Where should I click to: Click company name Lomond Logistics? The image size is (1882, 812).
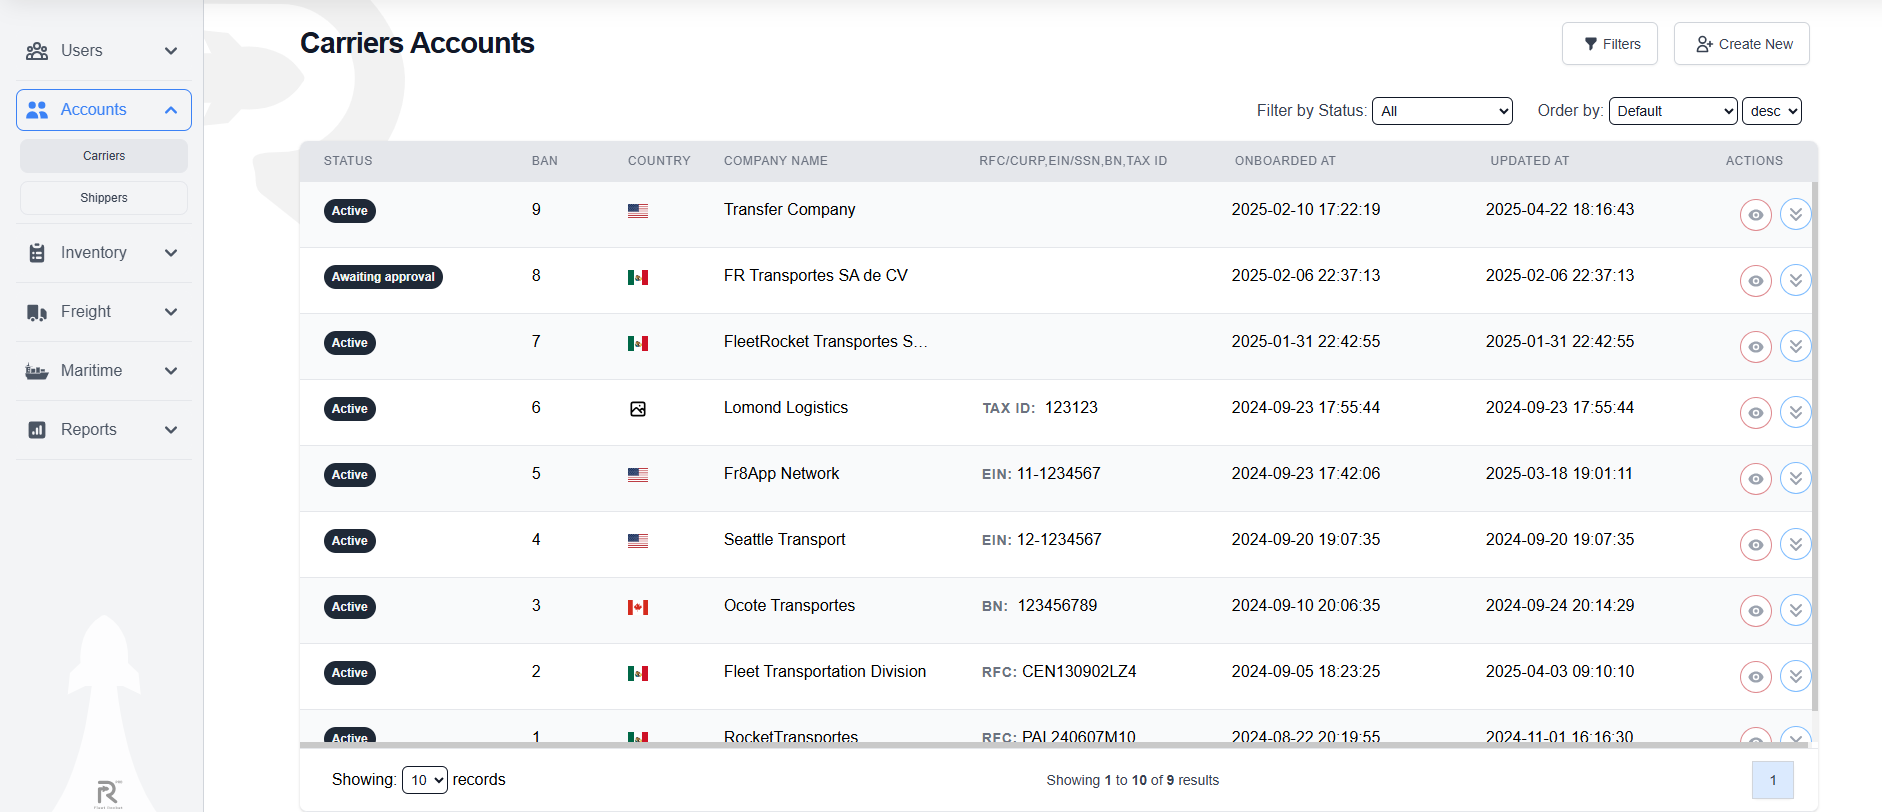(x=786, y=408)
